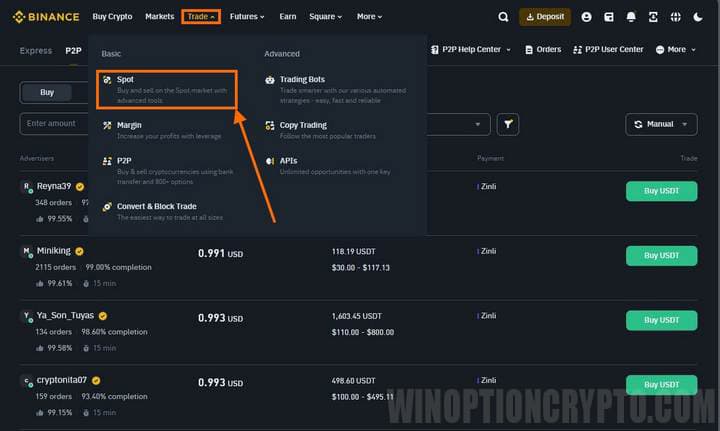Open the wallet icon in header
The width and height of the screenshot is (720, 431).
point(608,17)
